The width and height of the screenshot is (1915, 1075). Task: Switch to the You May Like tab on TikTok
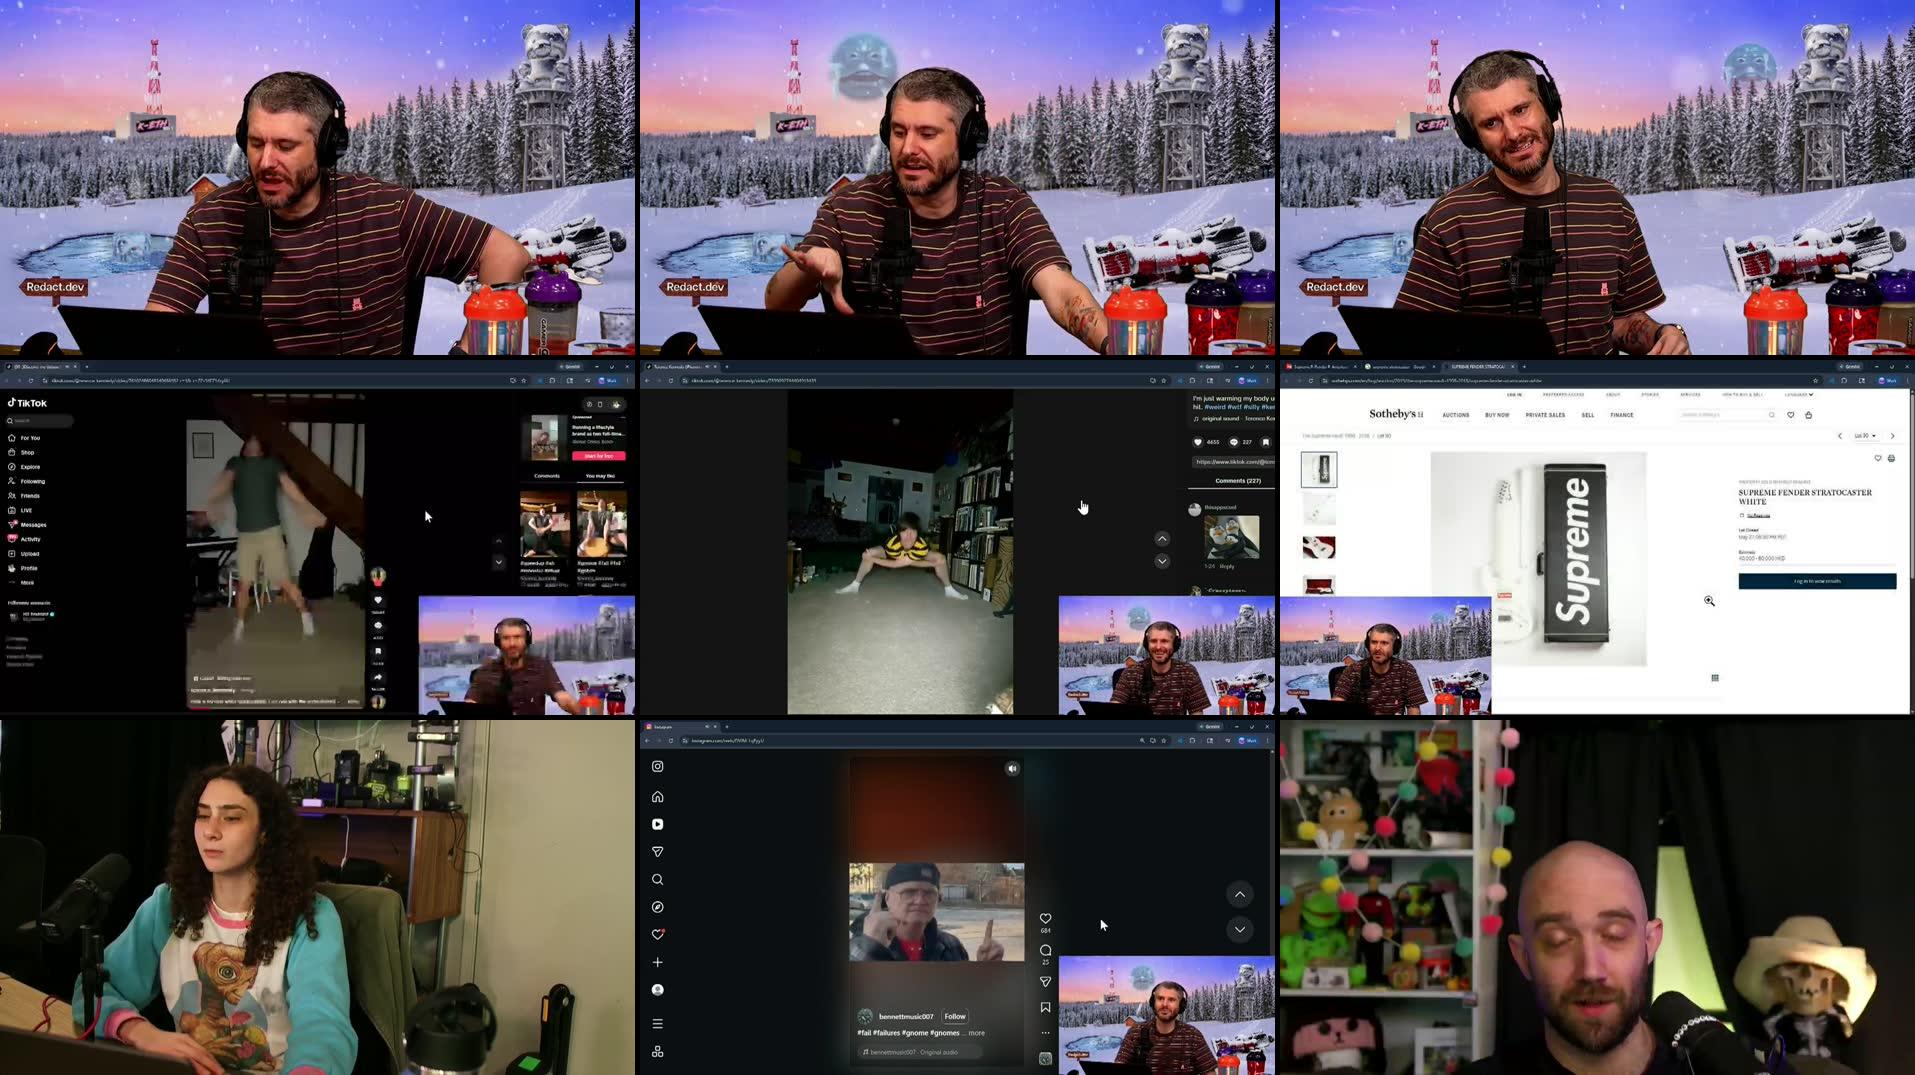(600, 475)
